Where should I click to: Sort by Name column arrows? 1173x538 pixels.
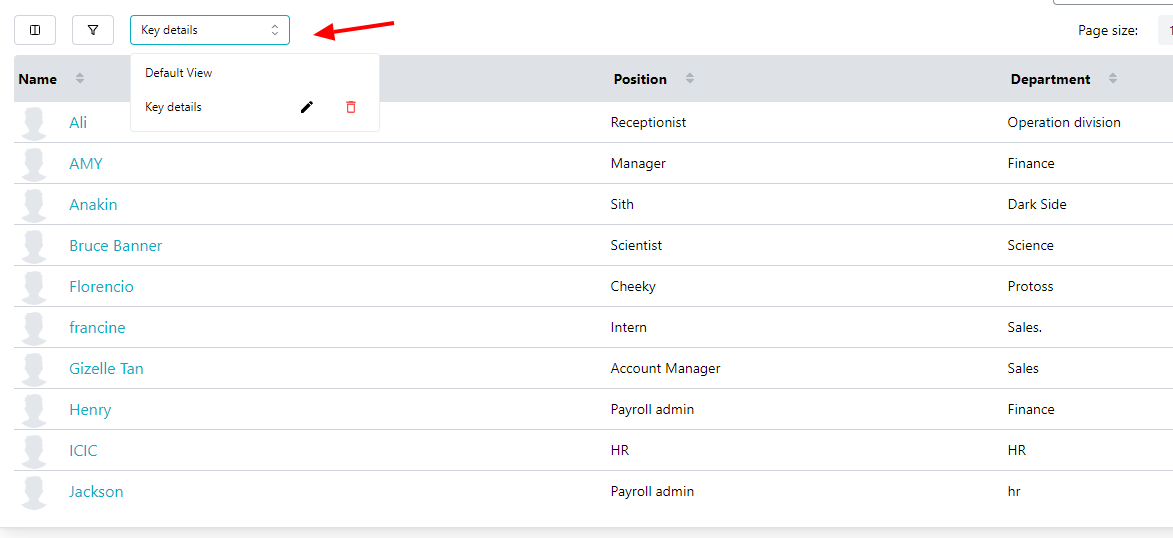point(80,79)
